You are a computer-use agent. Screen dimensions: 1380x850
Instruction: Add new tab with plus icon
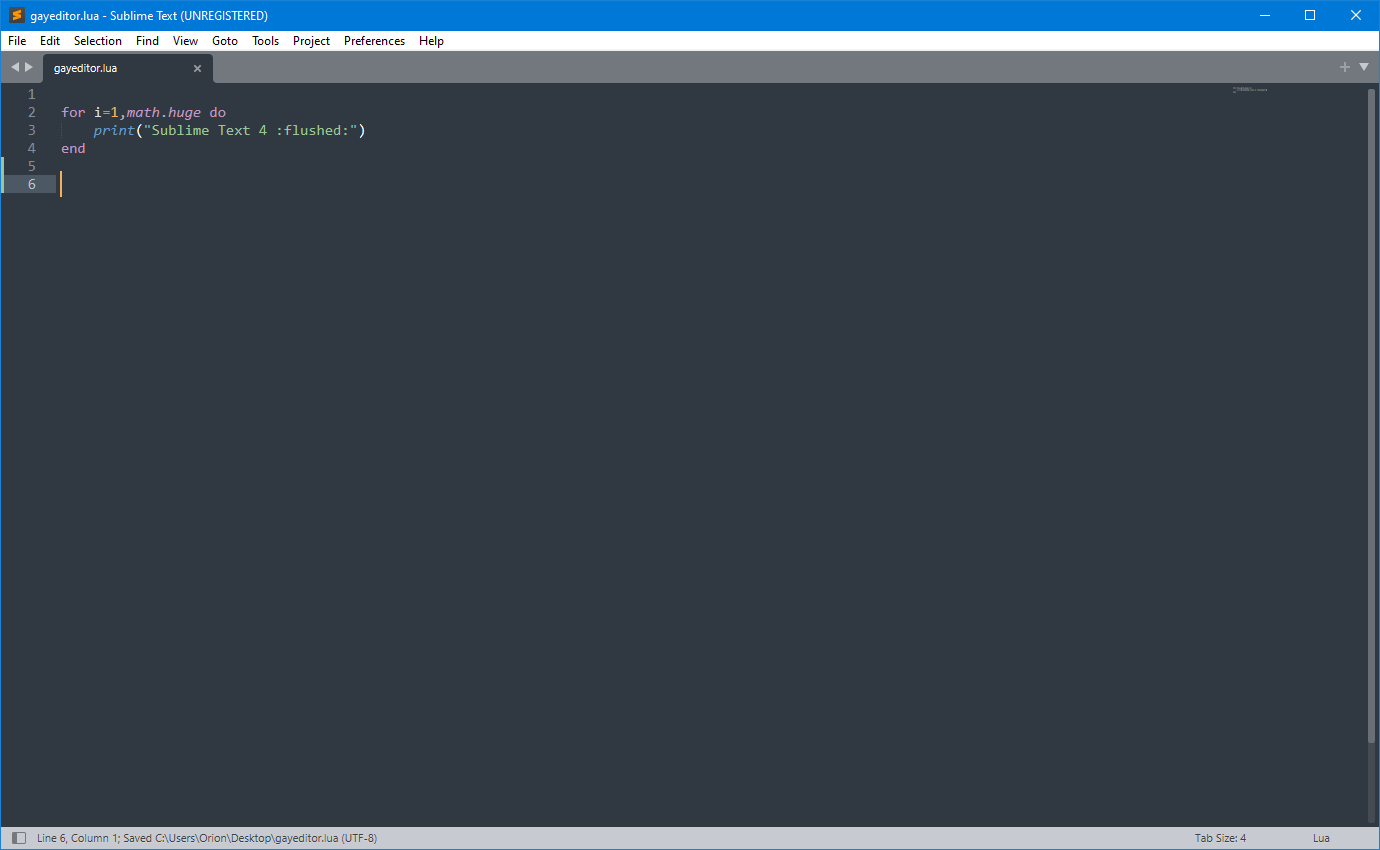(x=1345, y=67)
